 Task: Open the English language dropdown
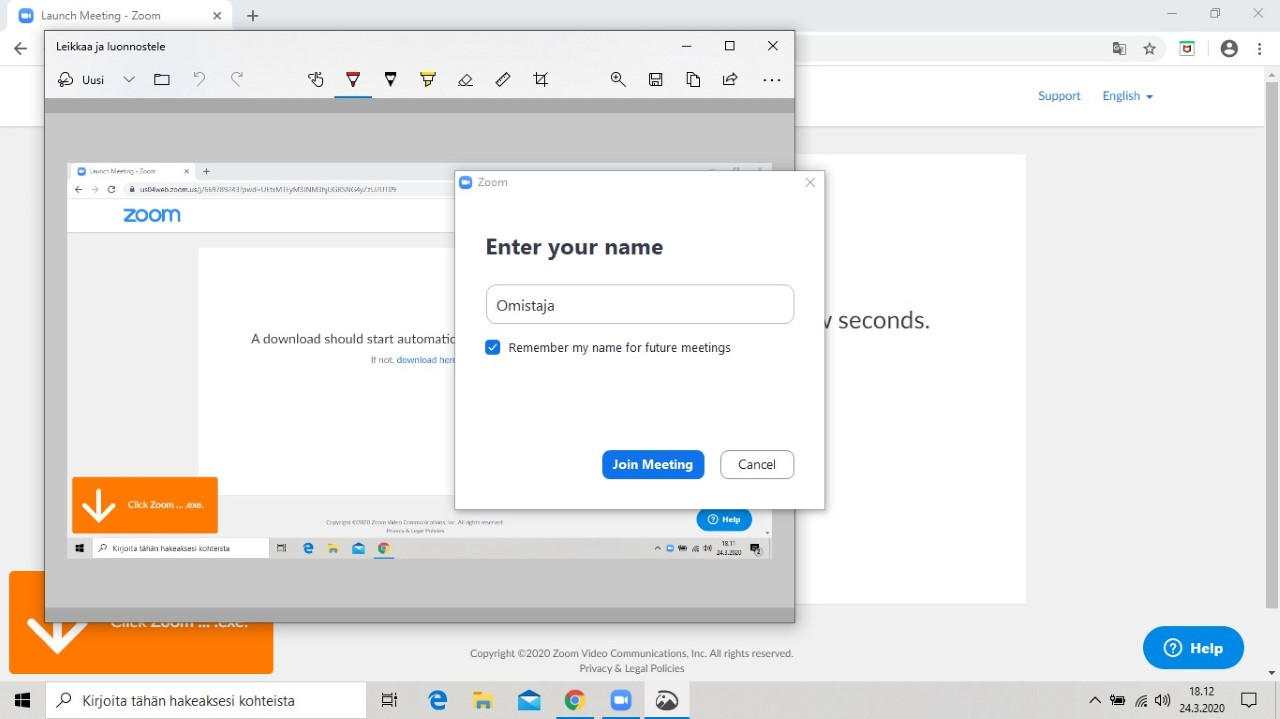(1128, 96)
